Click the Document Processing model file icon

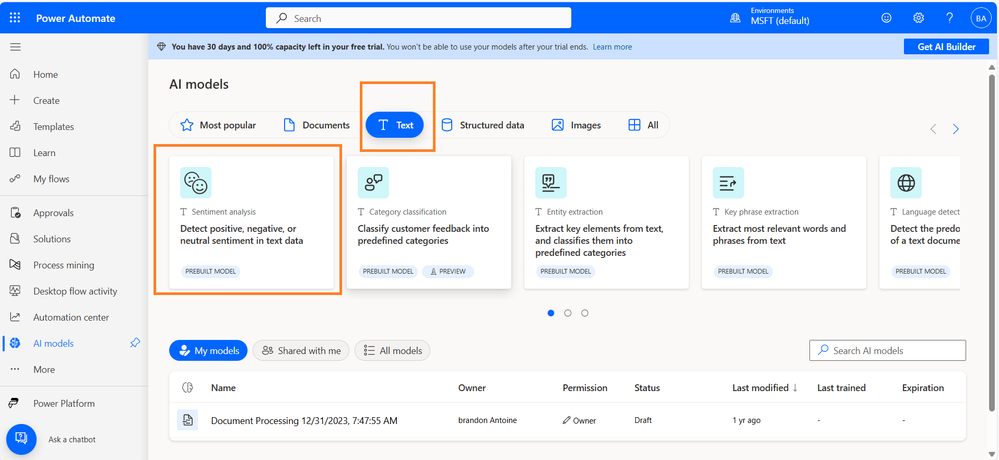187,420
